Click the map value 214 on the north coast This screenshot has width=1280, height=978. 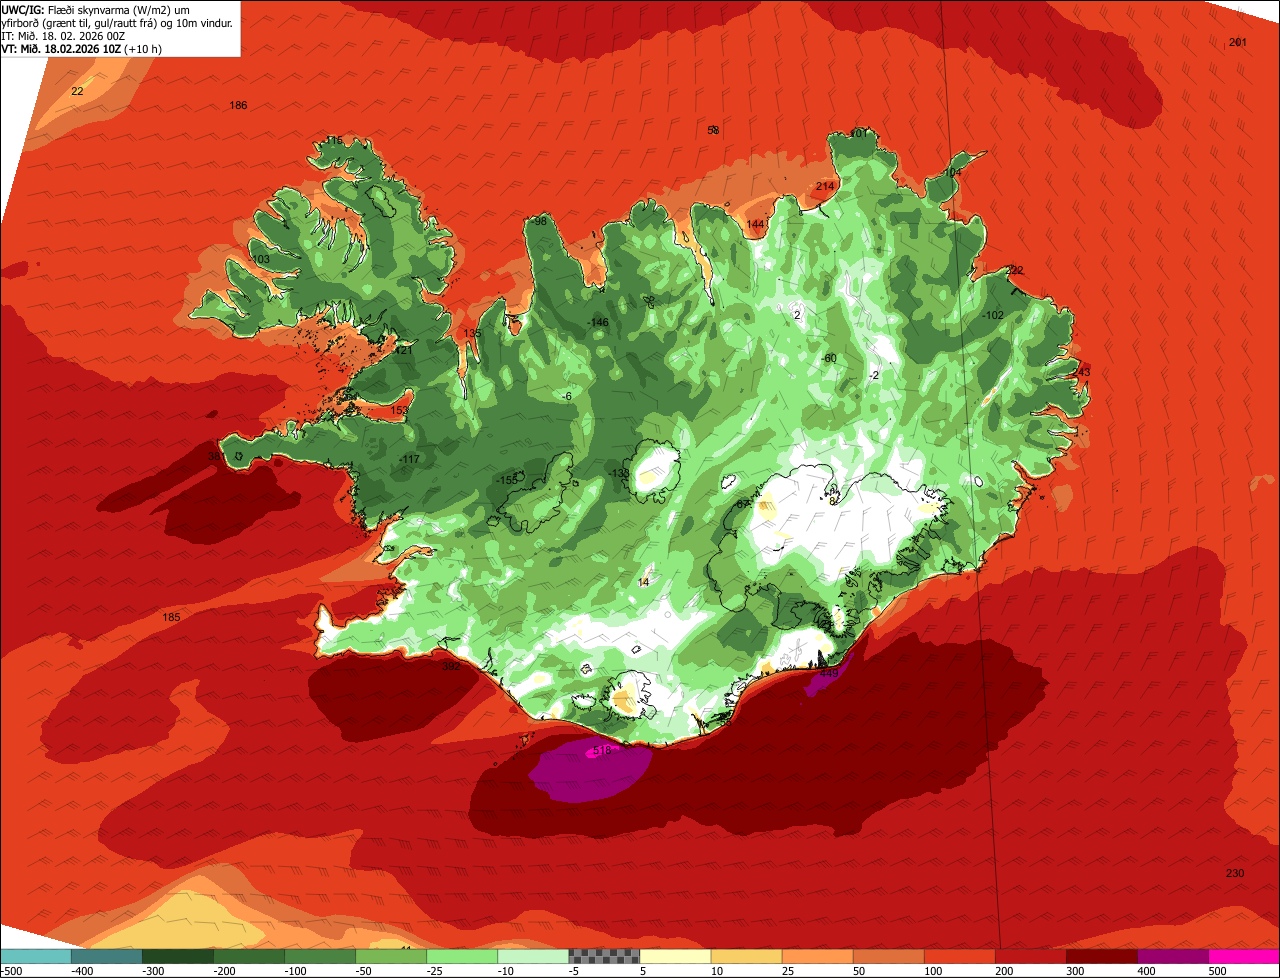pos(825,186)
